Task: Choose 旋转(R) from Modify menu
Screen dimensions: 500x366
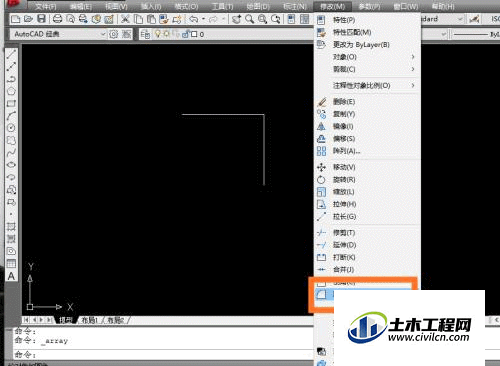Action: point(367,180)
